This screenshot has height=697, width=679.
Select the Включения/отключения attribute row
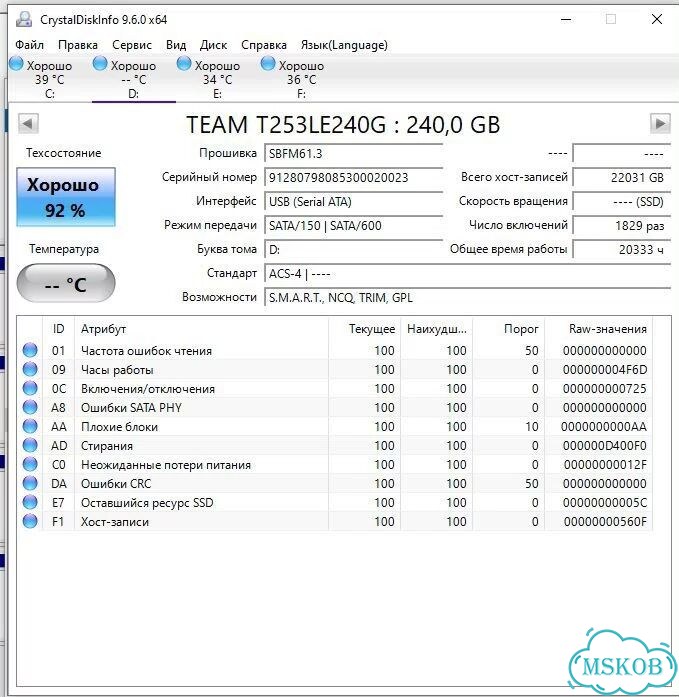(x=335, y=388)
